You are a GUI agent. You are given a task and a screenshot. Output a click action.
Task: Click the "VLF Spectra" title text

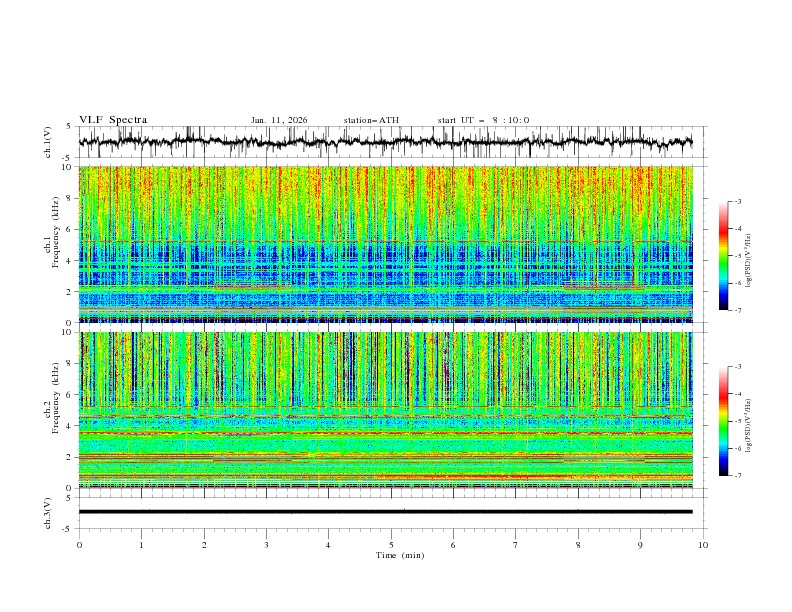[113, 120]
